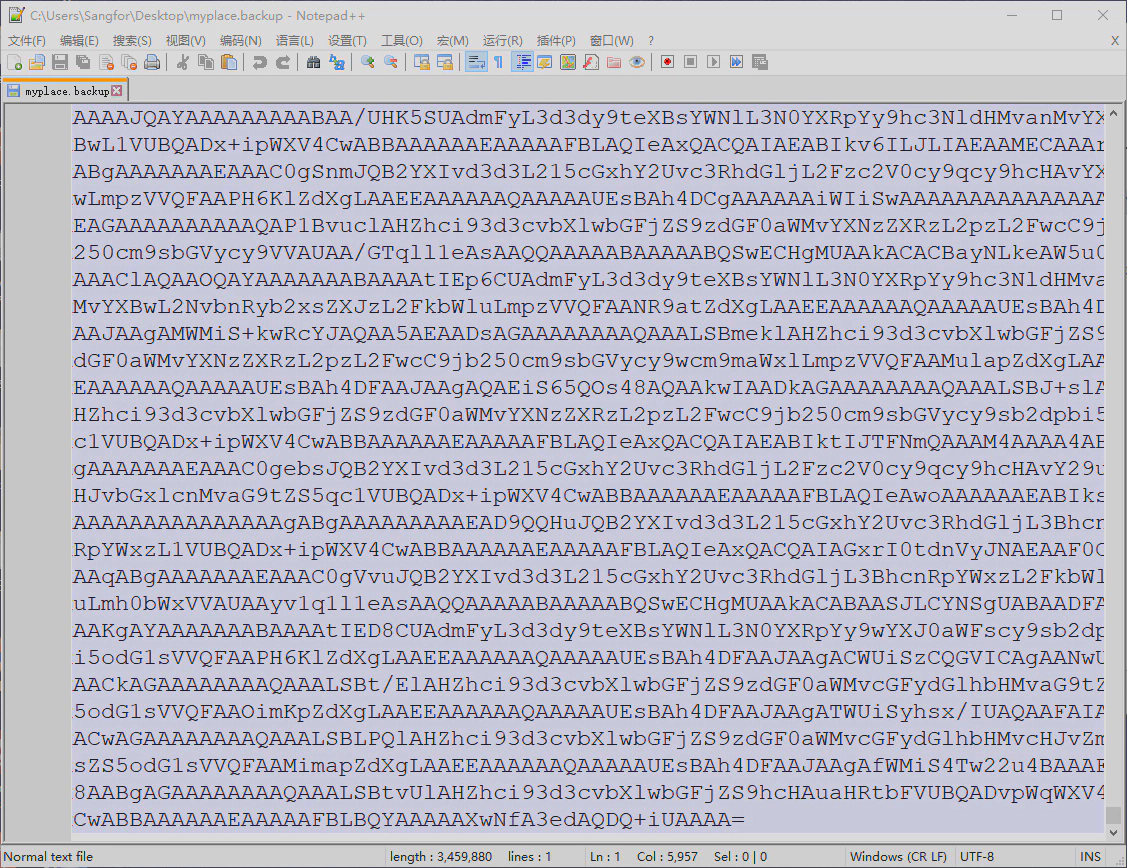
Task: Click UTF-8 encoding in status bar
Action: coord(985,857)
